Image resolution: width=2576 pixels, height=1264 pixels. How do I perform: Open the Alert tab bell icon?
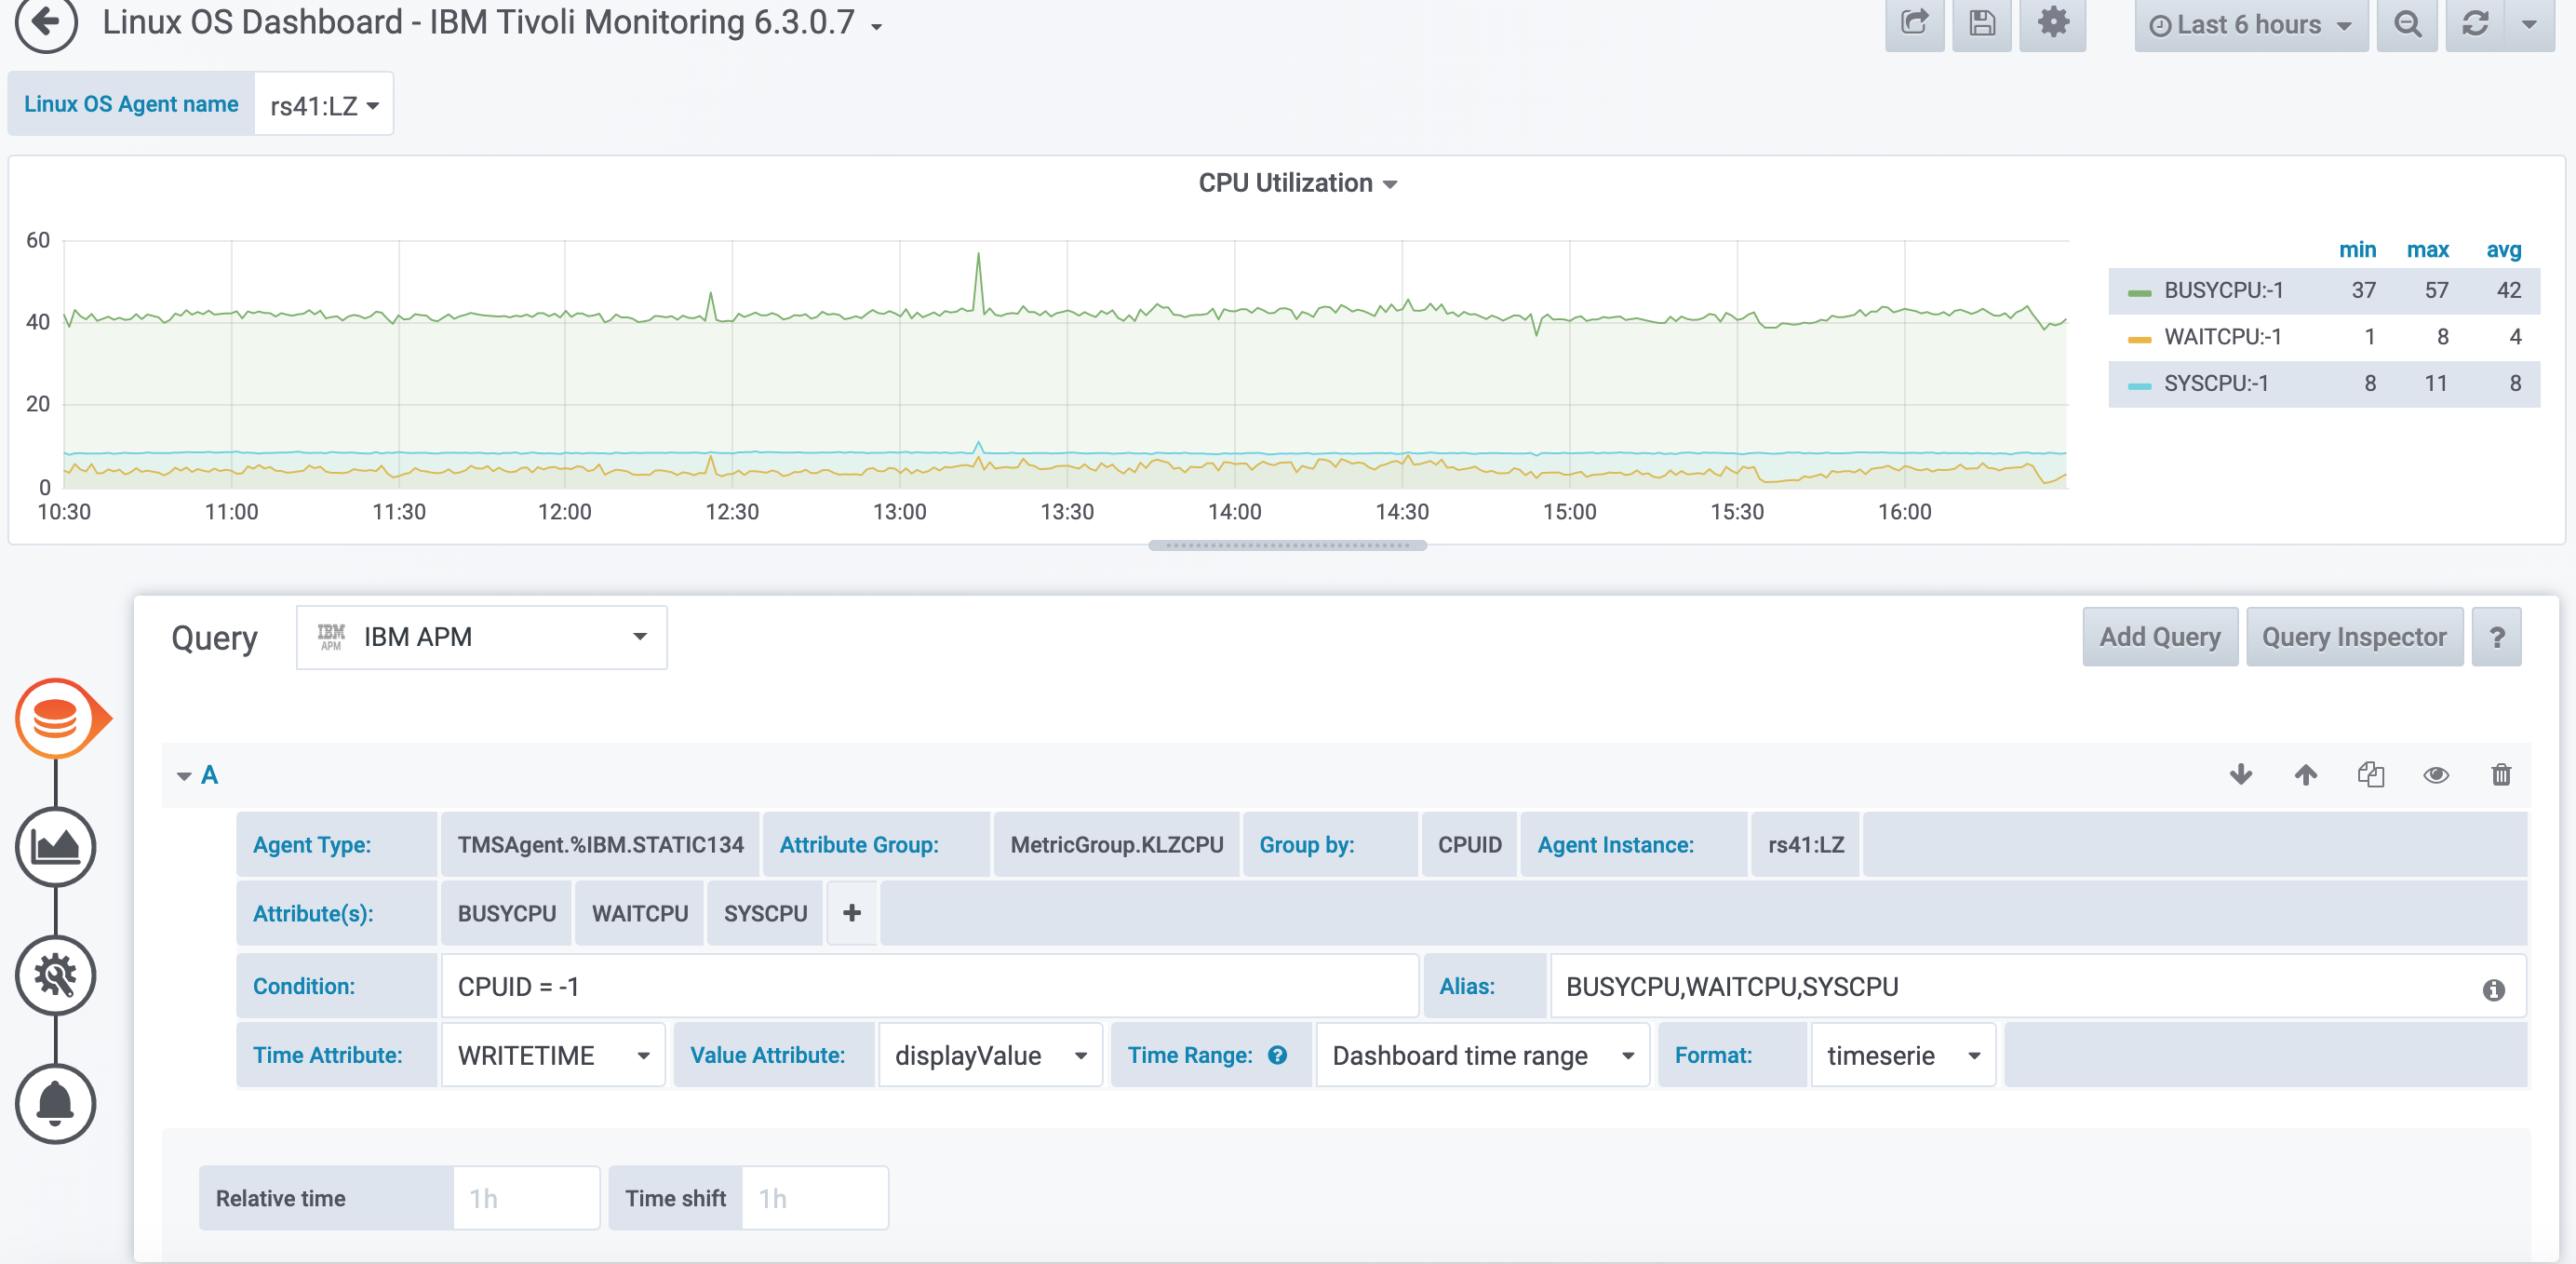coord(56,1104)
